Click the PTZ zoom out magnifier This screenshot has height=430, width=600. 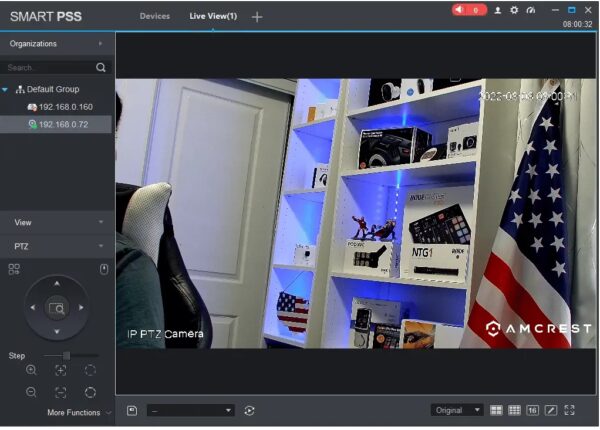(31, 393)
